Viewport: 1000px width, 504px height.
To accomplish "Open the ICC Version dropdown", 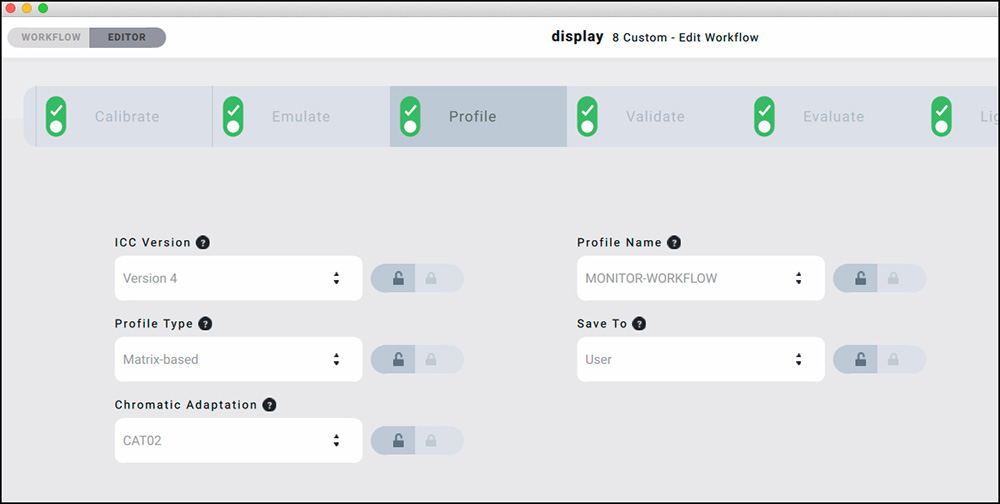I will coord(239,278).
